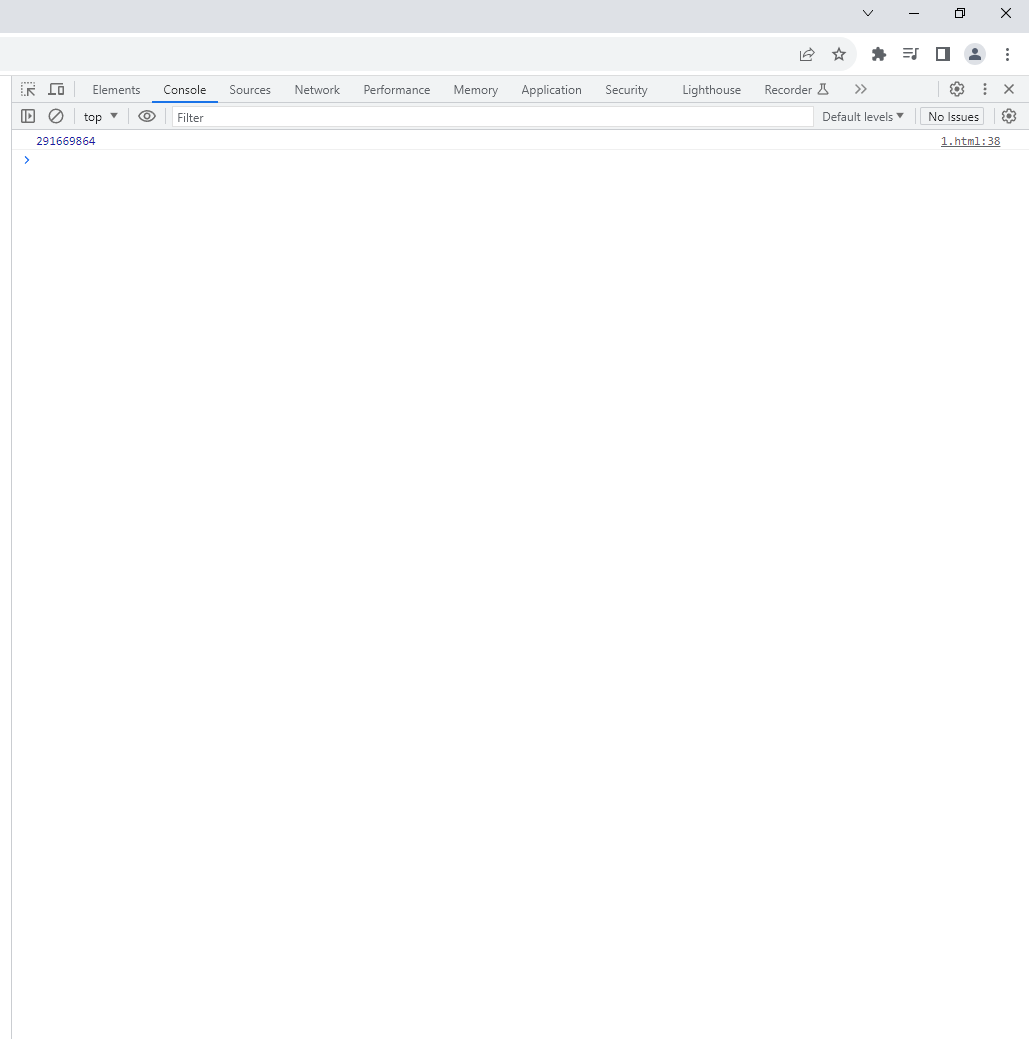This screenshot has height=1039, width=1029.
Task: Switch to the Elements tab
Action: [116, 89]
